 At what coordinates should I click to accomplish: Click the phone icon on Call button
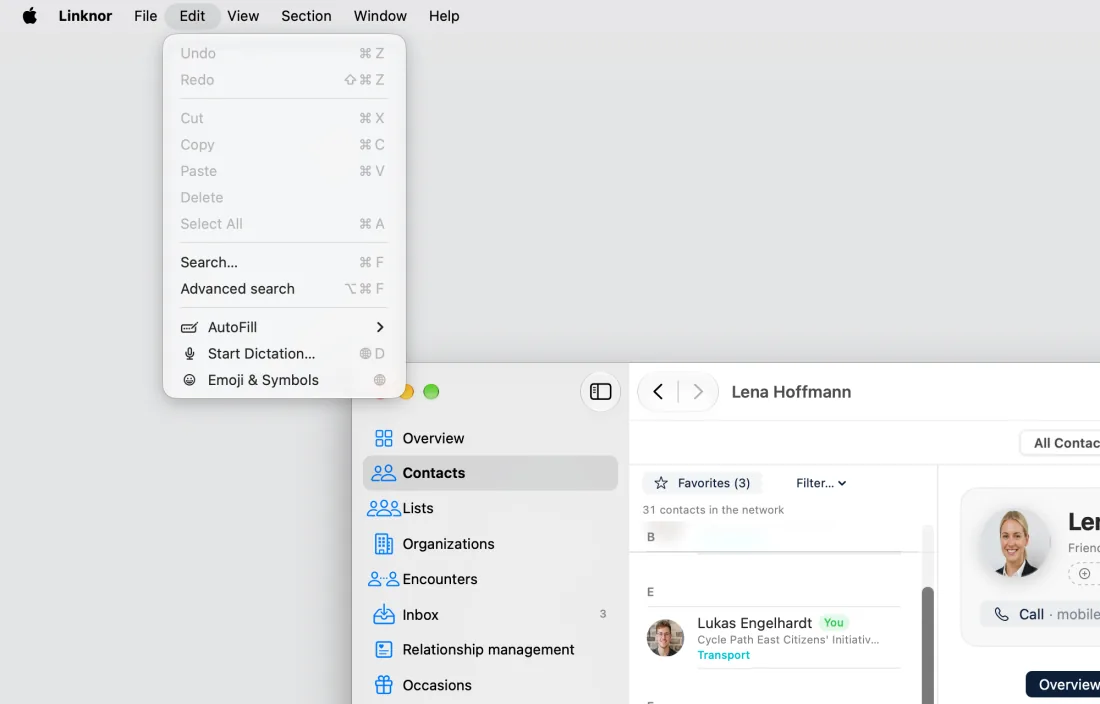1002,614
